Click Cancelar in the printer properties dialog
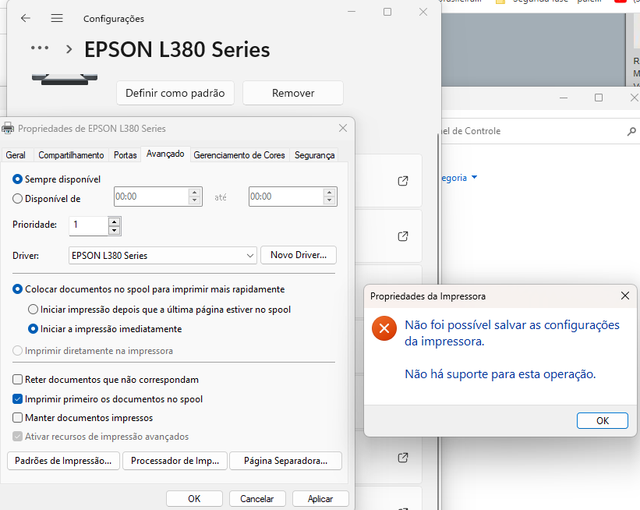Viewport: 640px width, 510px height. pyautogui.click(x=257, y=499)
